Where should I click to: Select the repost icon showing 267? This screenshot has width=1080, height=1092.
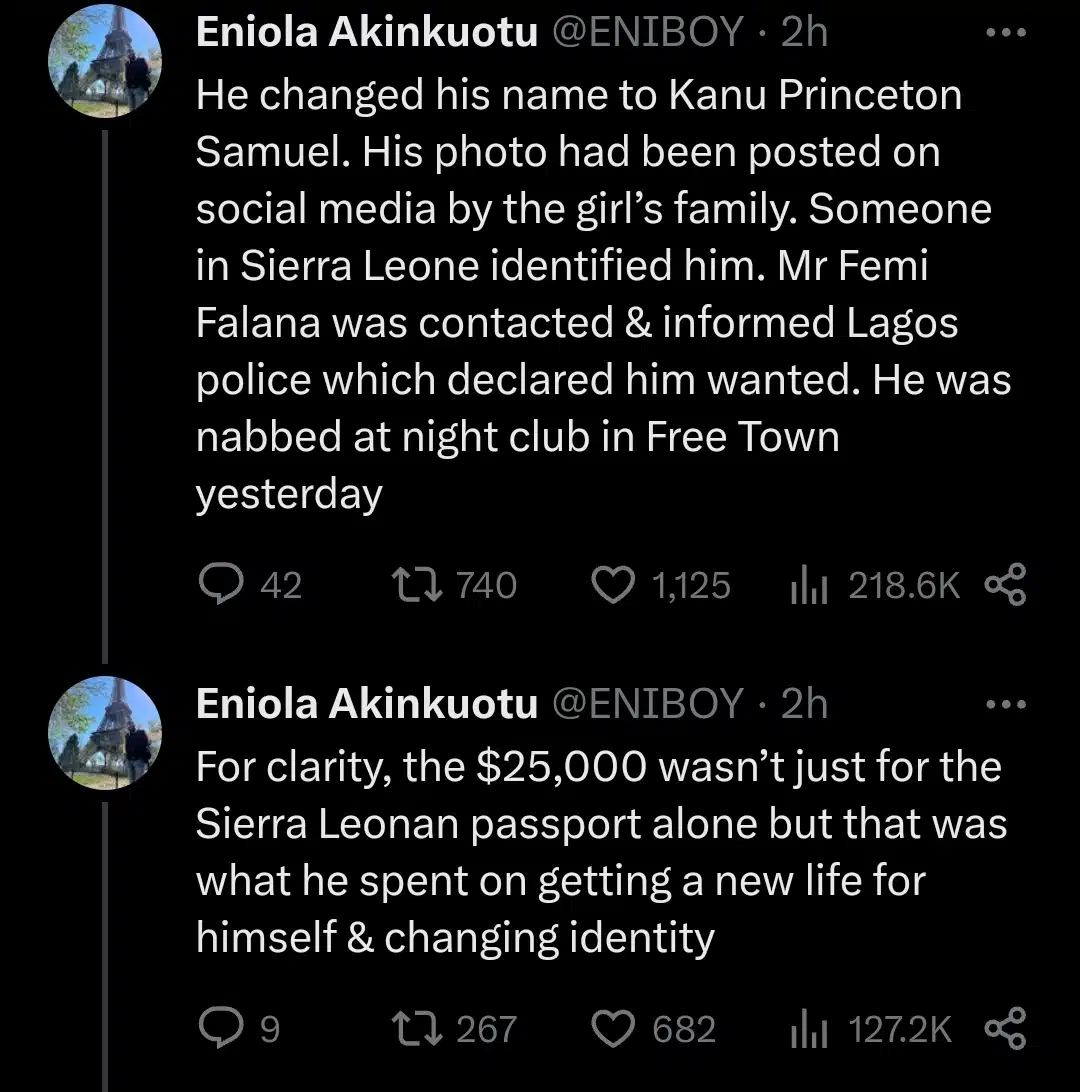(x=414, y=1026)
